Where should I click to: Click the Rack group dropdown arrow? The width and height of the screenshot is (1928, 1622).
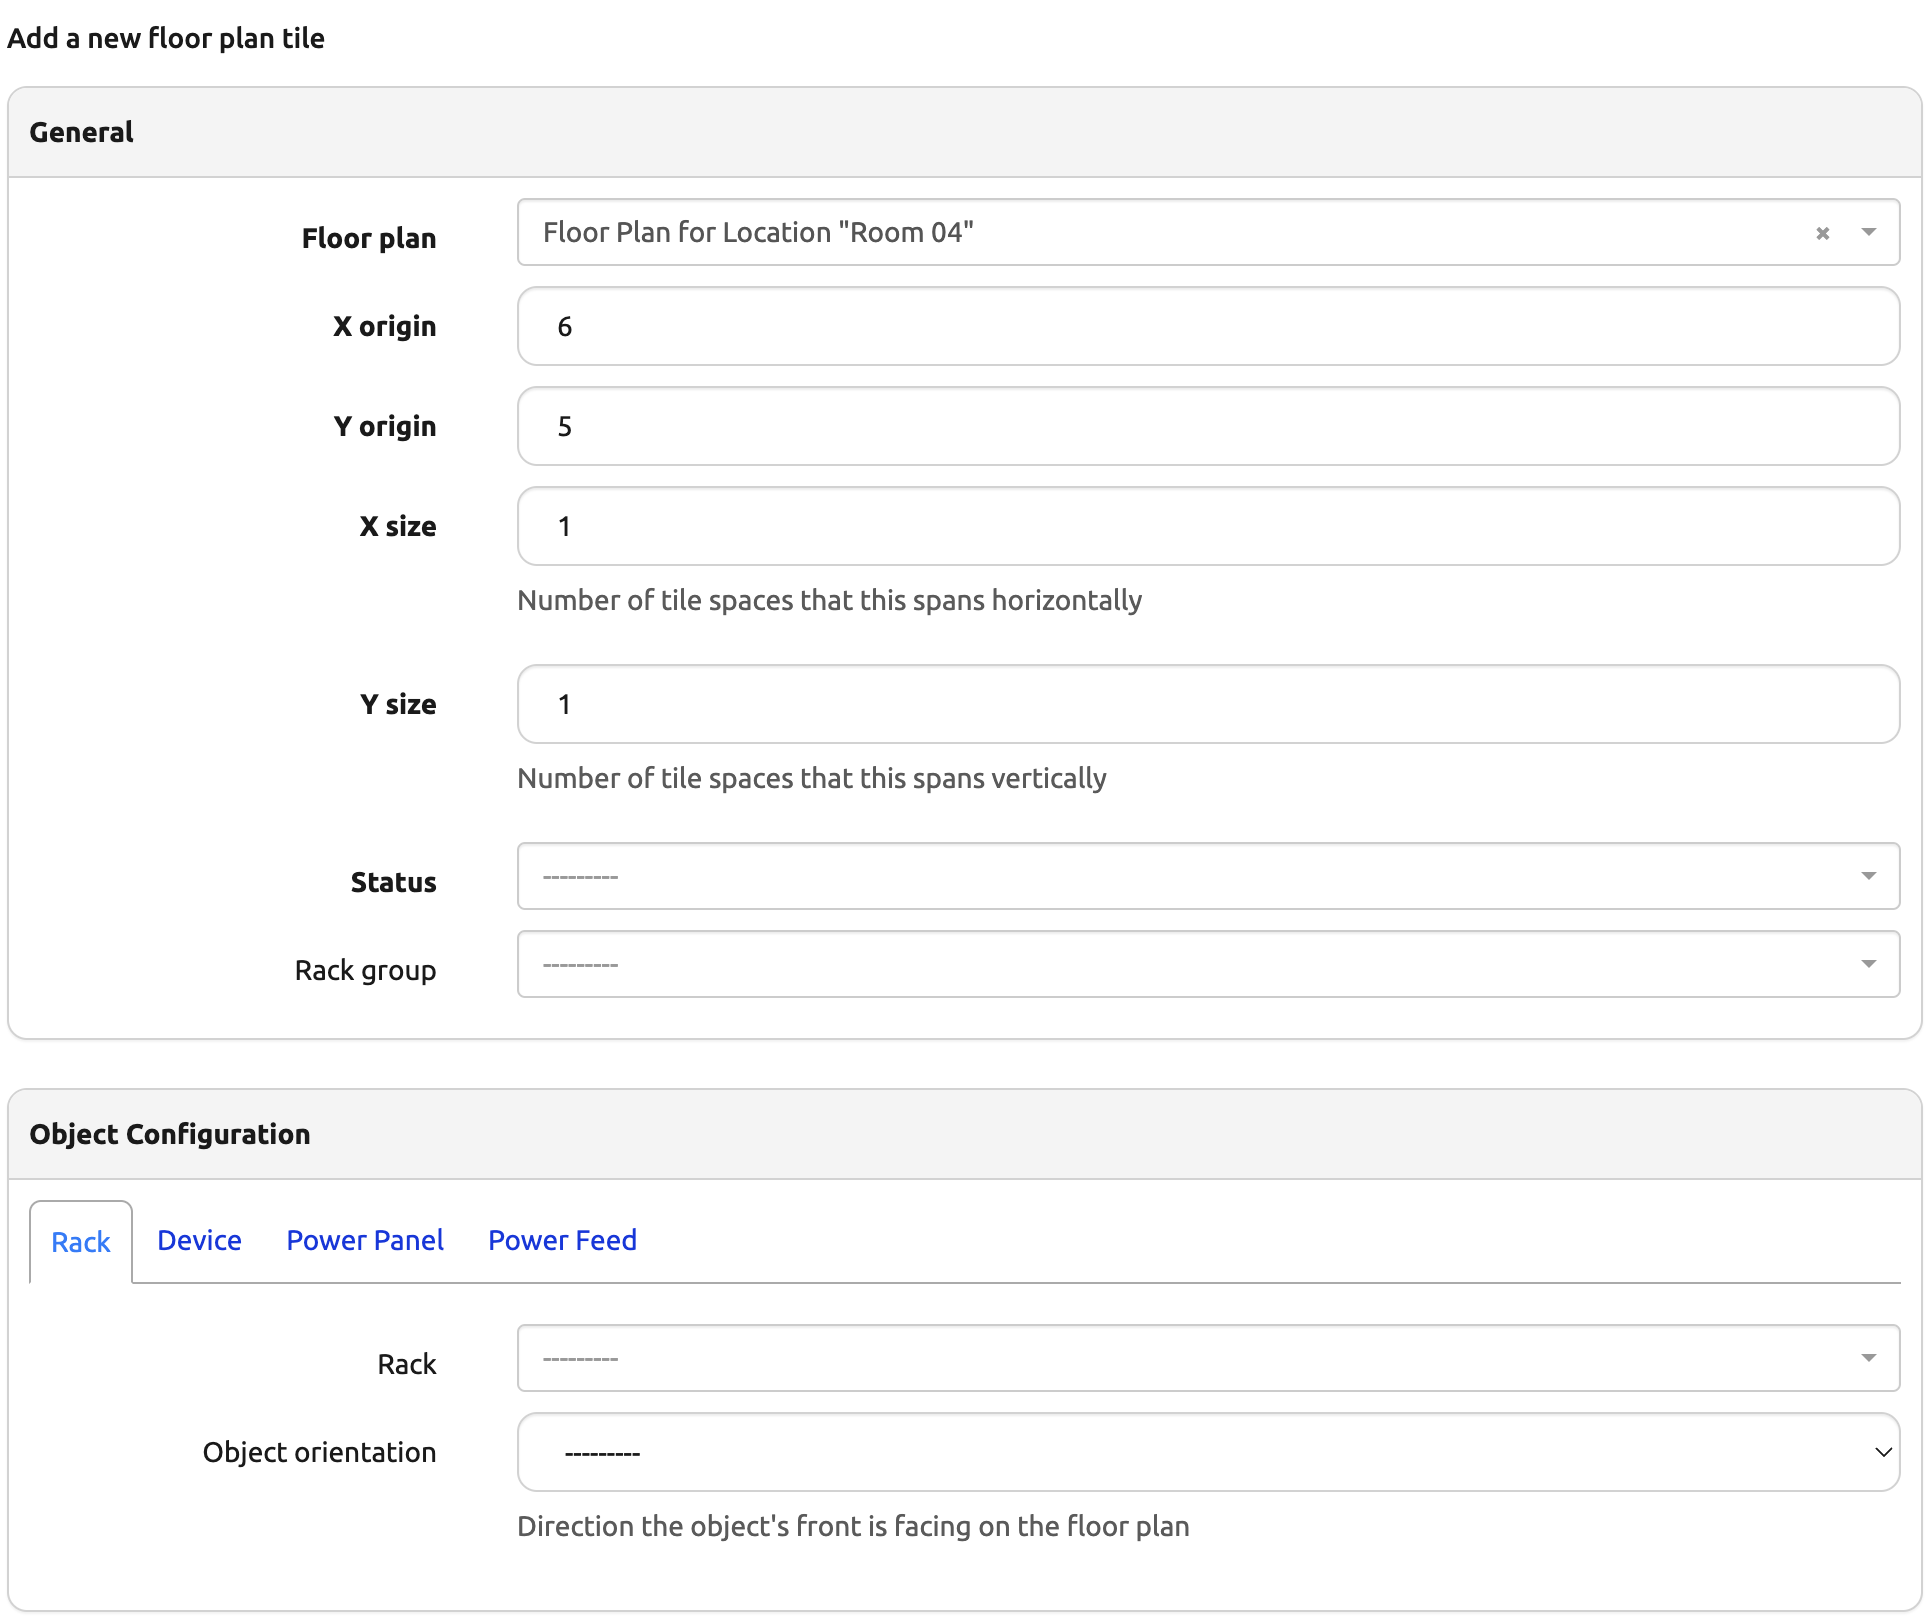(x=1868, y=964)
